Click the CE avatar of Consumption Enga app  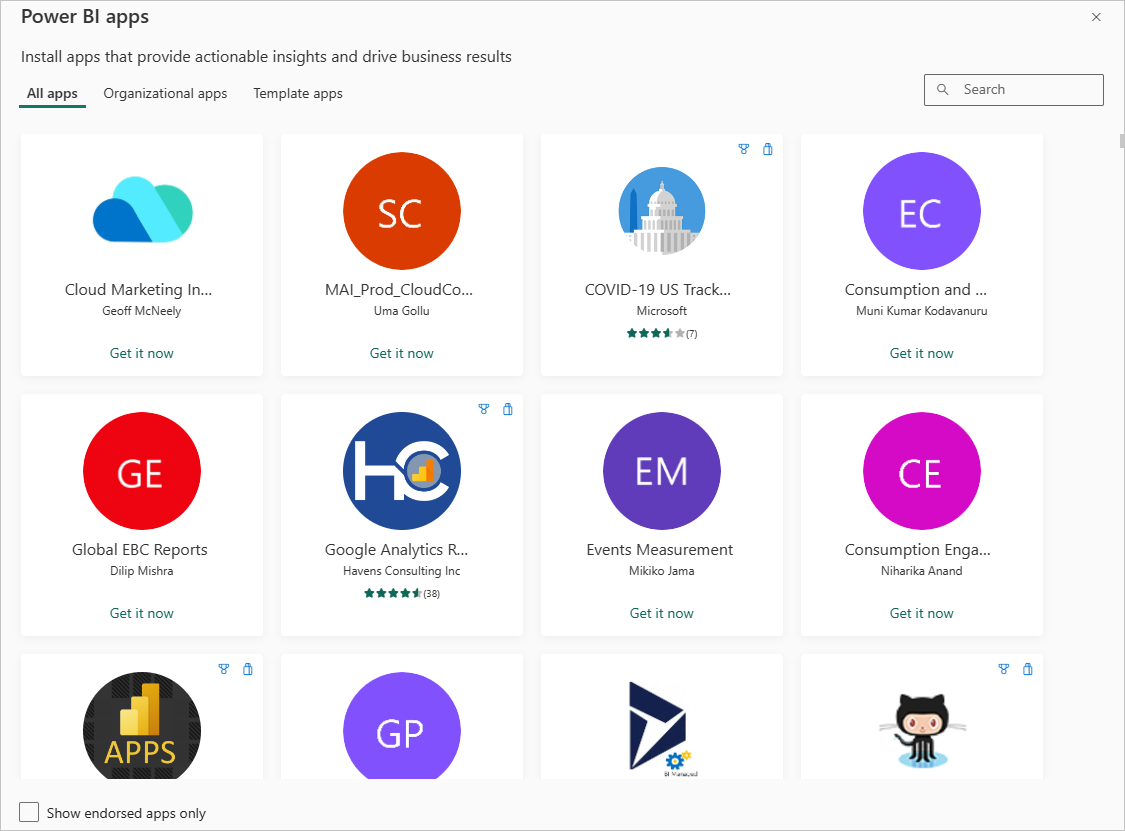921,471
